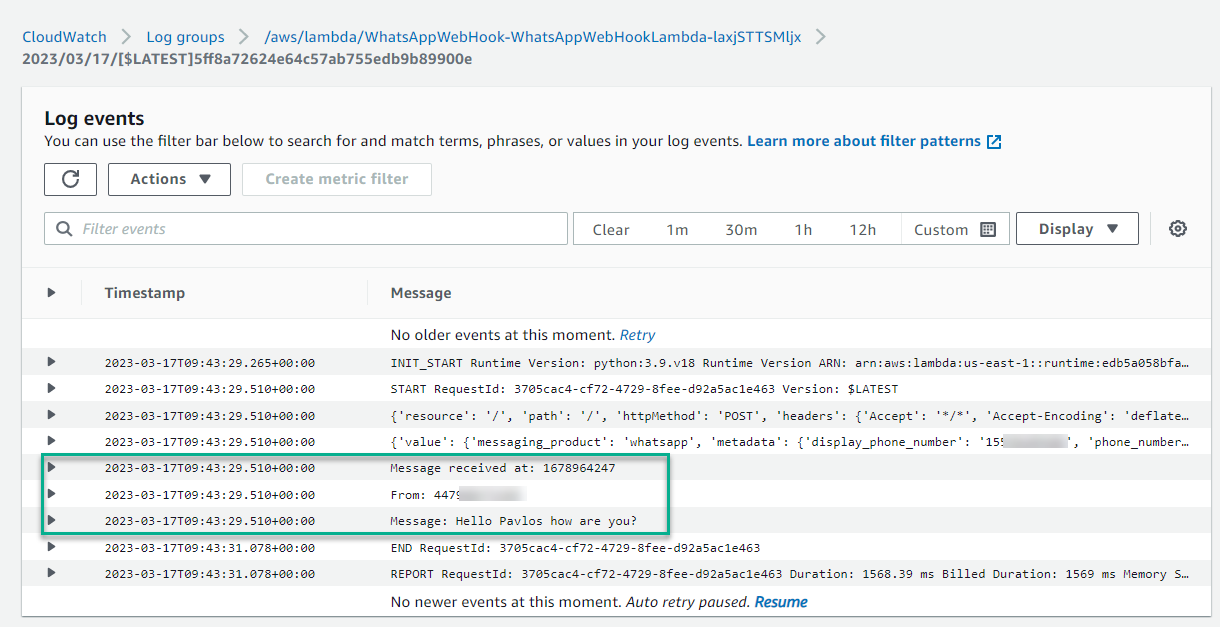Expand all rows via header arrow
Viewport: 1220px width, 627px height.
click(x=51, y=293)
